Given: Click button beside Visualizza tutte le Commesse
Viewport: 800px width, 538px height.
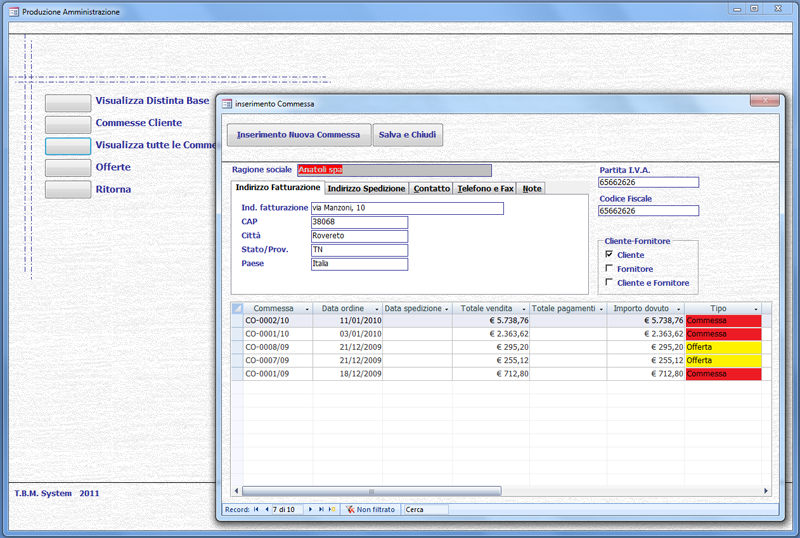Looking at the screenshot, I should [x=68, y=146].
